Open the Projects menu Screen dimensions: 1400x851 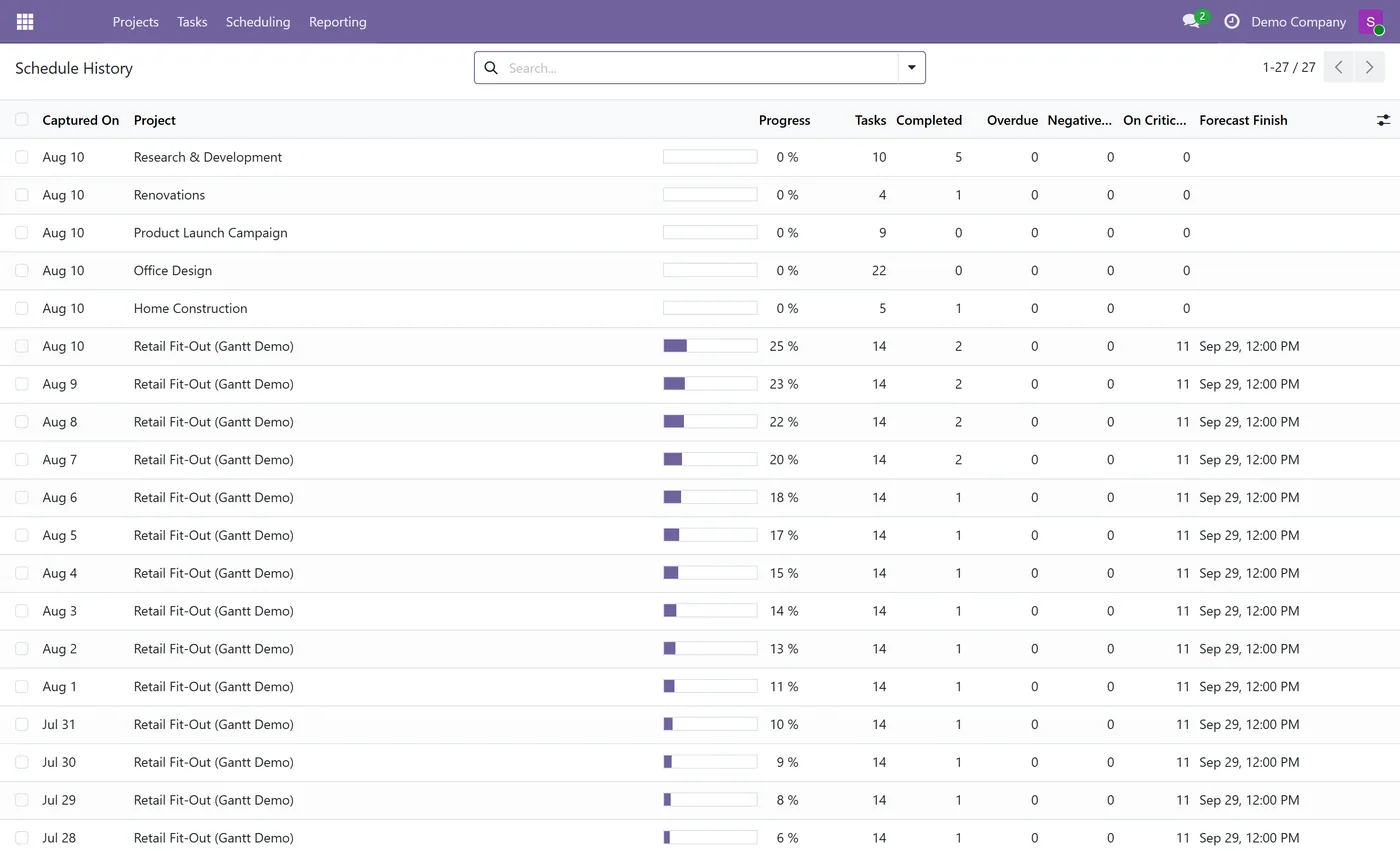135,21
